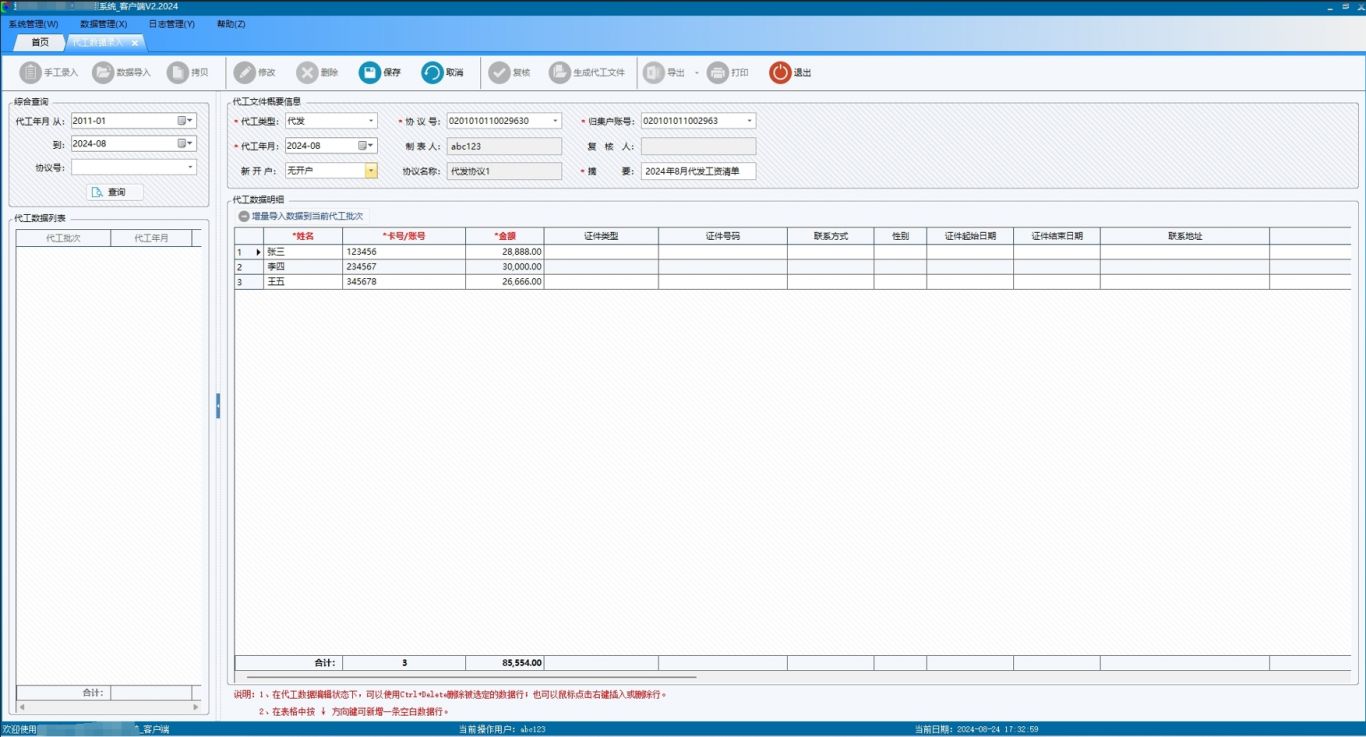Viewport: 1366px width, 737px height.
Task: Click the account cell 234567
Action: 404,267
